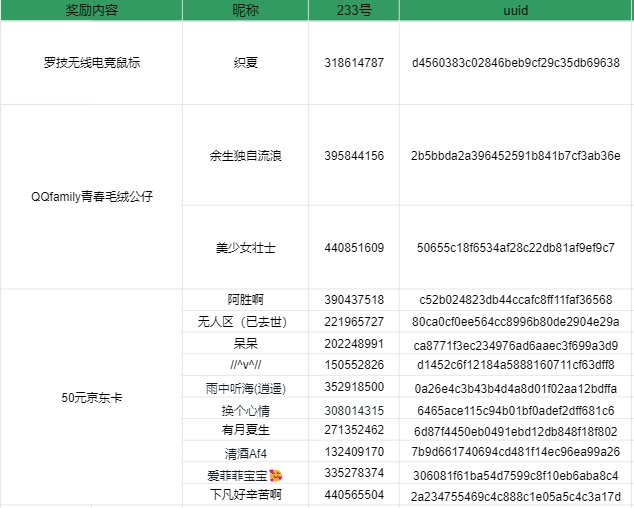Select the 233号 column header

coord(354,10)
